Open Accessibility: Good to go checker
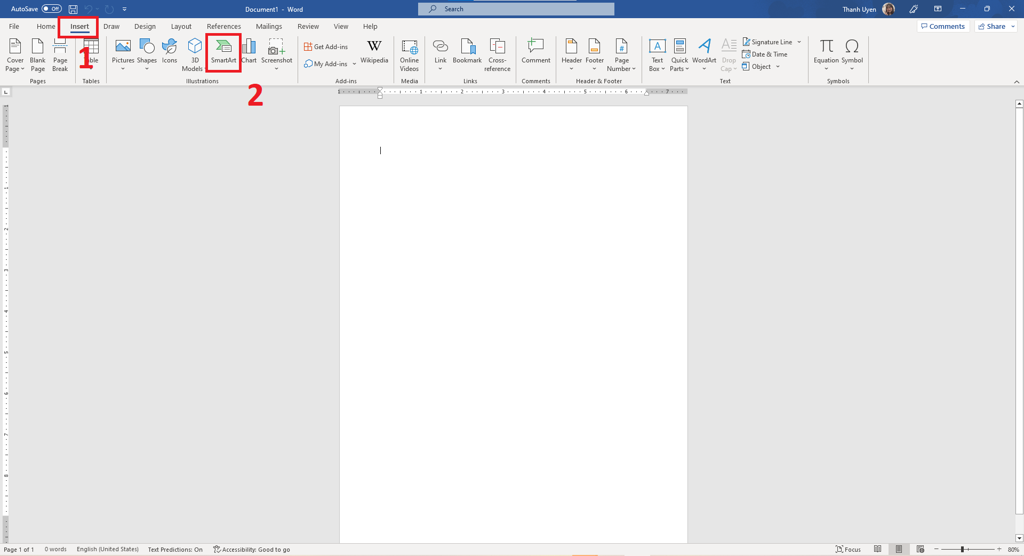The image size is (1024, 556). (x=251, y=549)
